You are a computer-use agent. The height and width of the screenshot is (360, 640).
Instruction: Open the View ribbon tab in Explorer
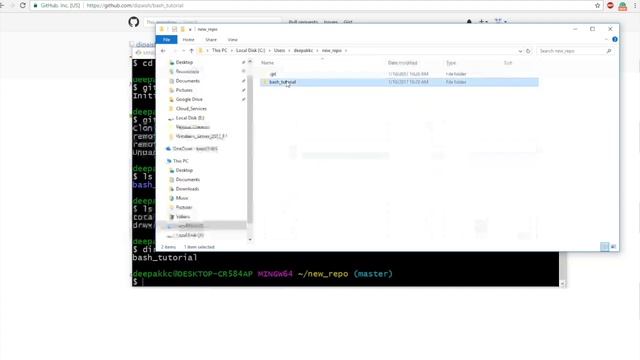point(232,40)
